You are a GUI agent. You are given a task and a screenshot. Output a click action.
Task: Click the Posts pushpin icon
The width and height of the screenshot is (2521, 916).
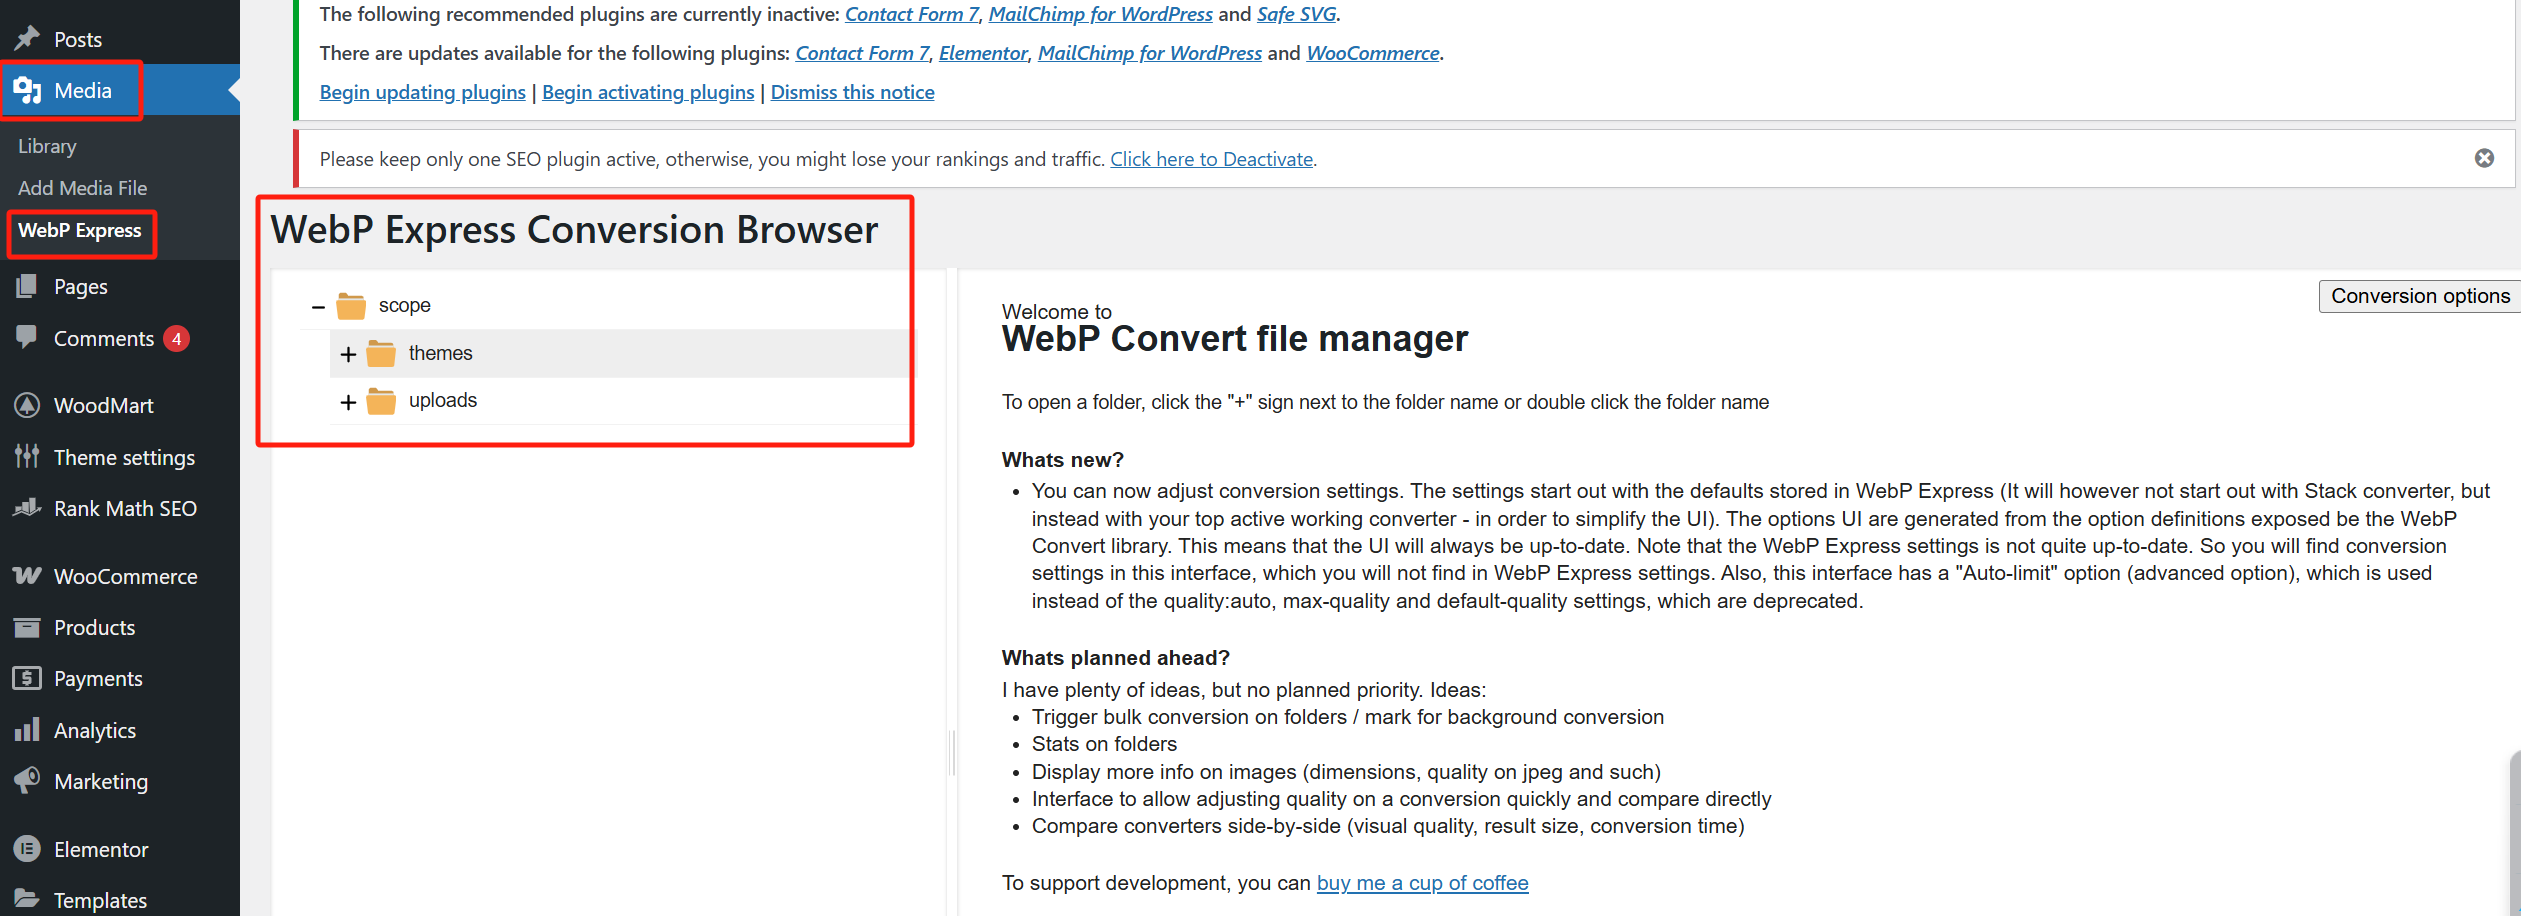(27, 38)
